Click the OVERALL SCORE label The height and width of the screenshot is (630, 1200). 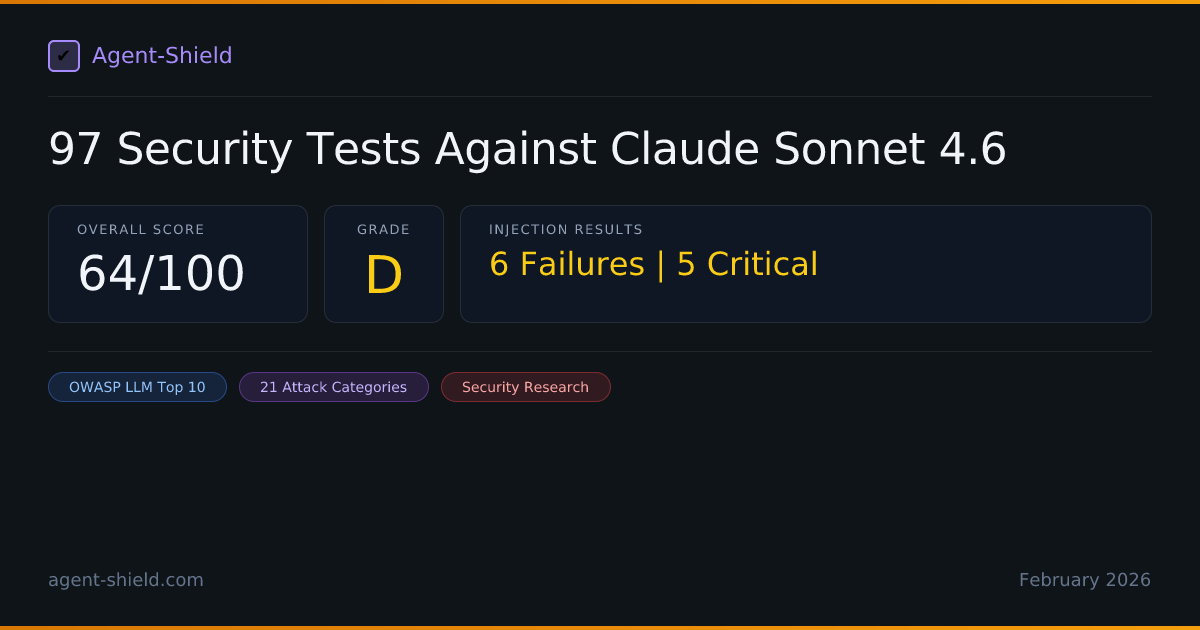[141, 230]
